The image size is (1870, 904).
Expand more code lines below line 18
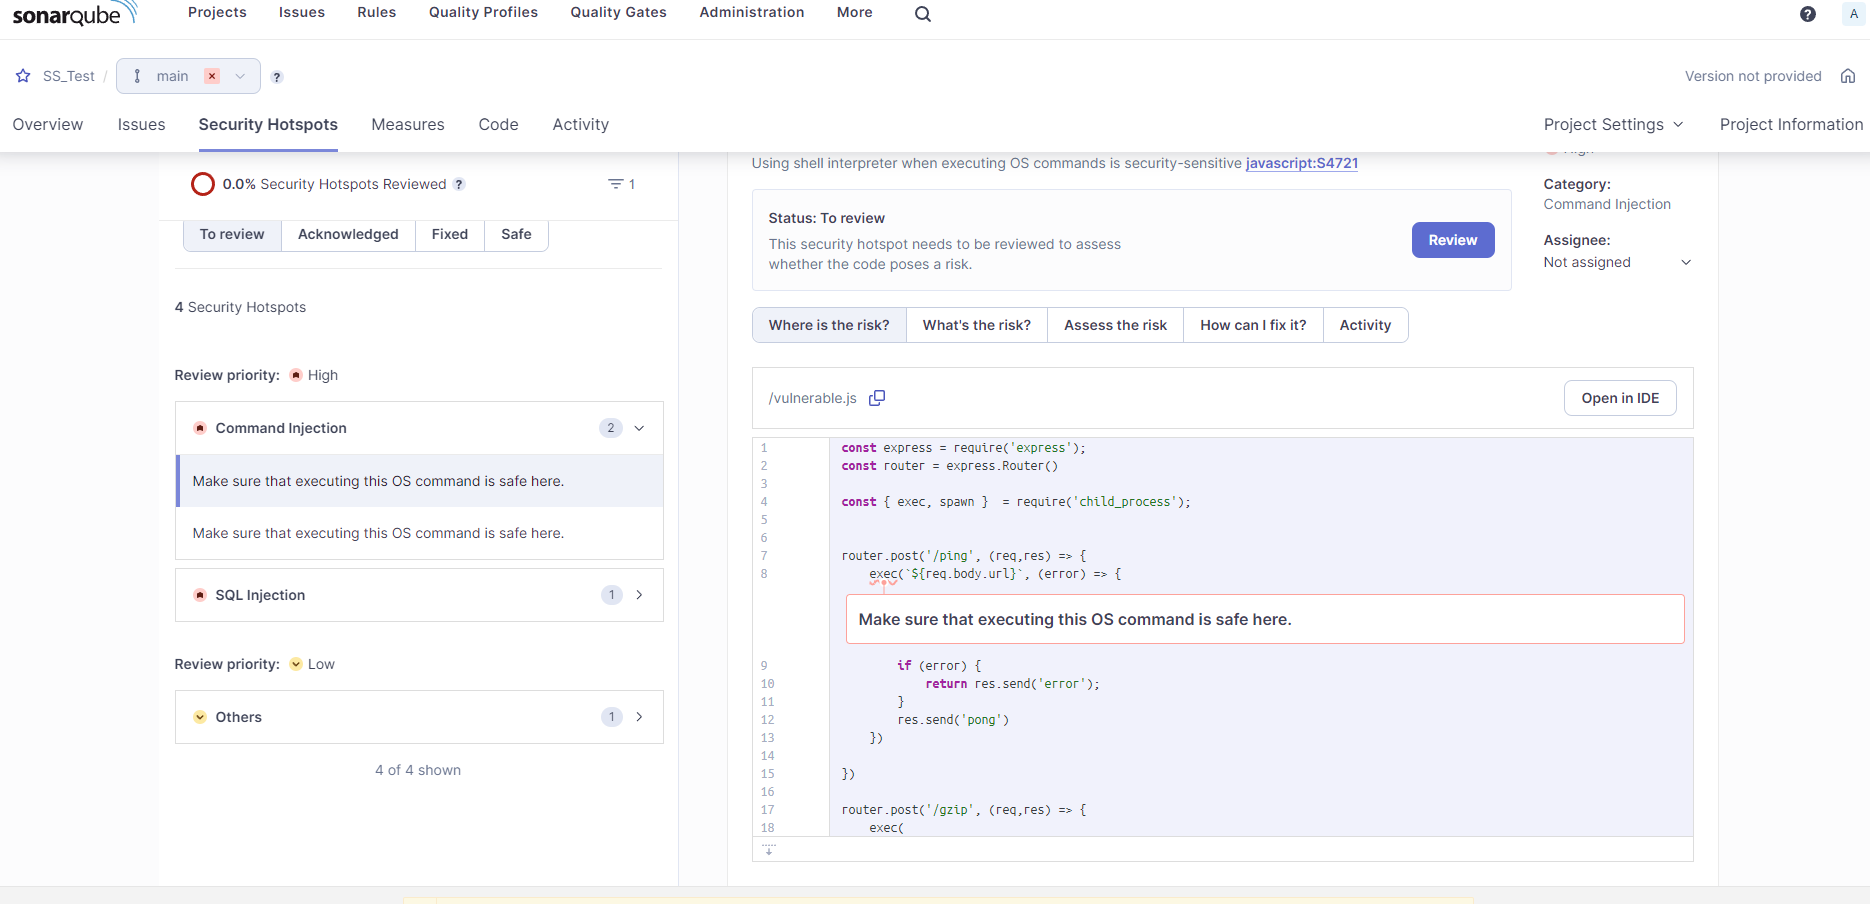point(768,849)
